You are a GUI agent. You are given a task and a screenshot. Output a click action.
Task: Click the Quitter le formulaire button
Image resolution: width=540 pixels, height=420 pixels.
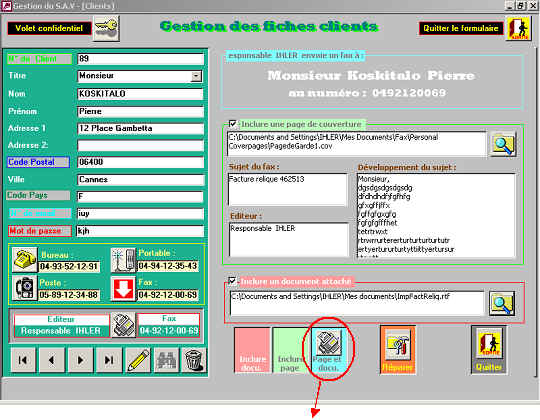point(461,28)
